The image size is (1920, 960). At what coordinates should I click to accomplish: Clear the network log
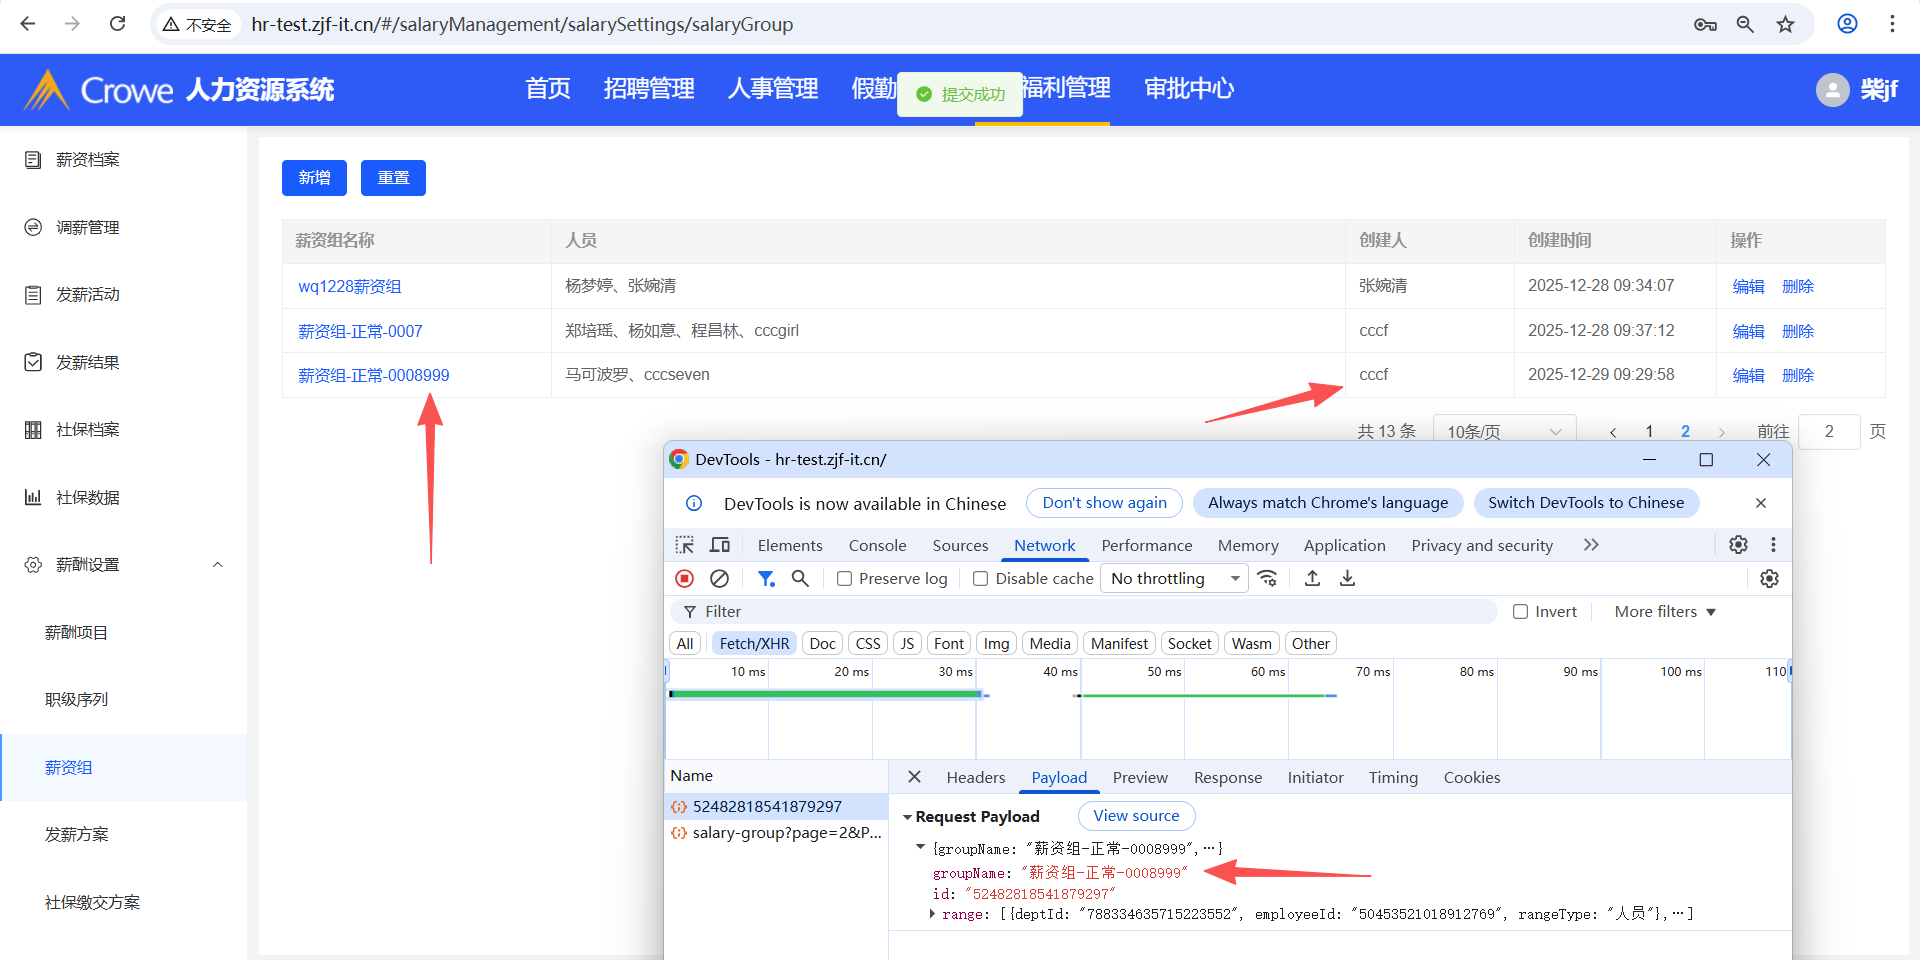click(x=719, y=579)
